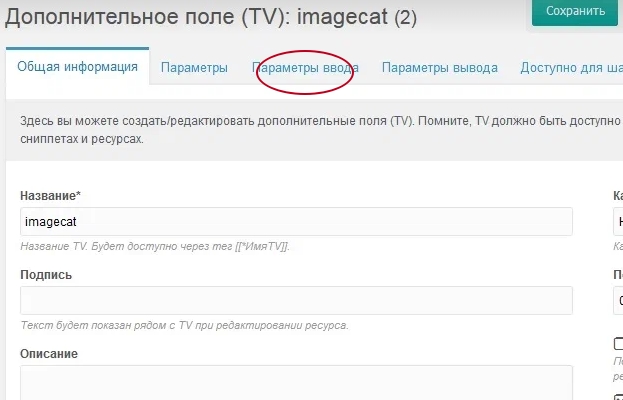The image size is (623, 400).
Task: Click inside the Описание text area
Action: (x=296, y=382)
